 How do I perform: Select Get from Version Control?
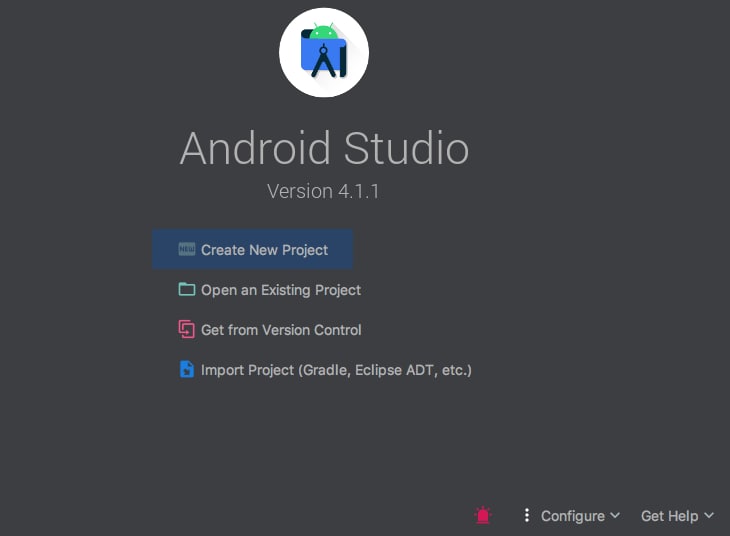click(x=270, y=330)
